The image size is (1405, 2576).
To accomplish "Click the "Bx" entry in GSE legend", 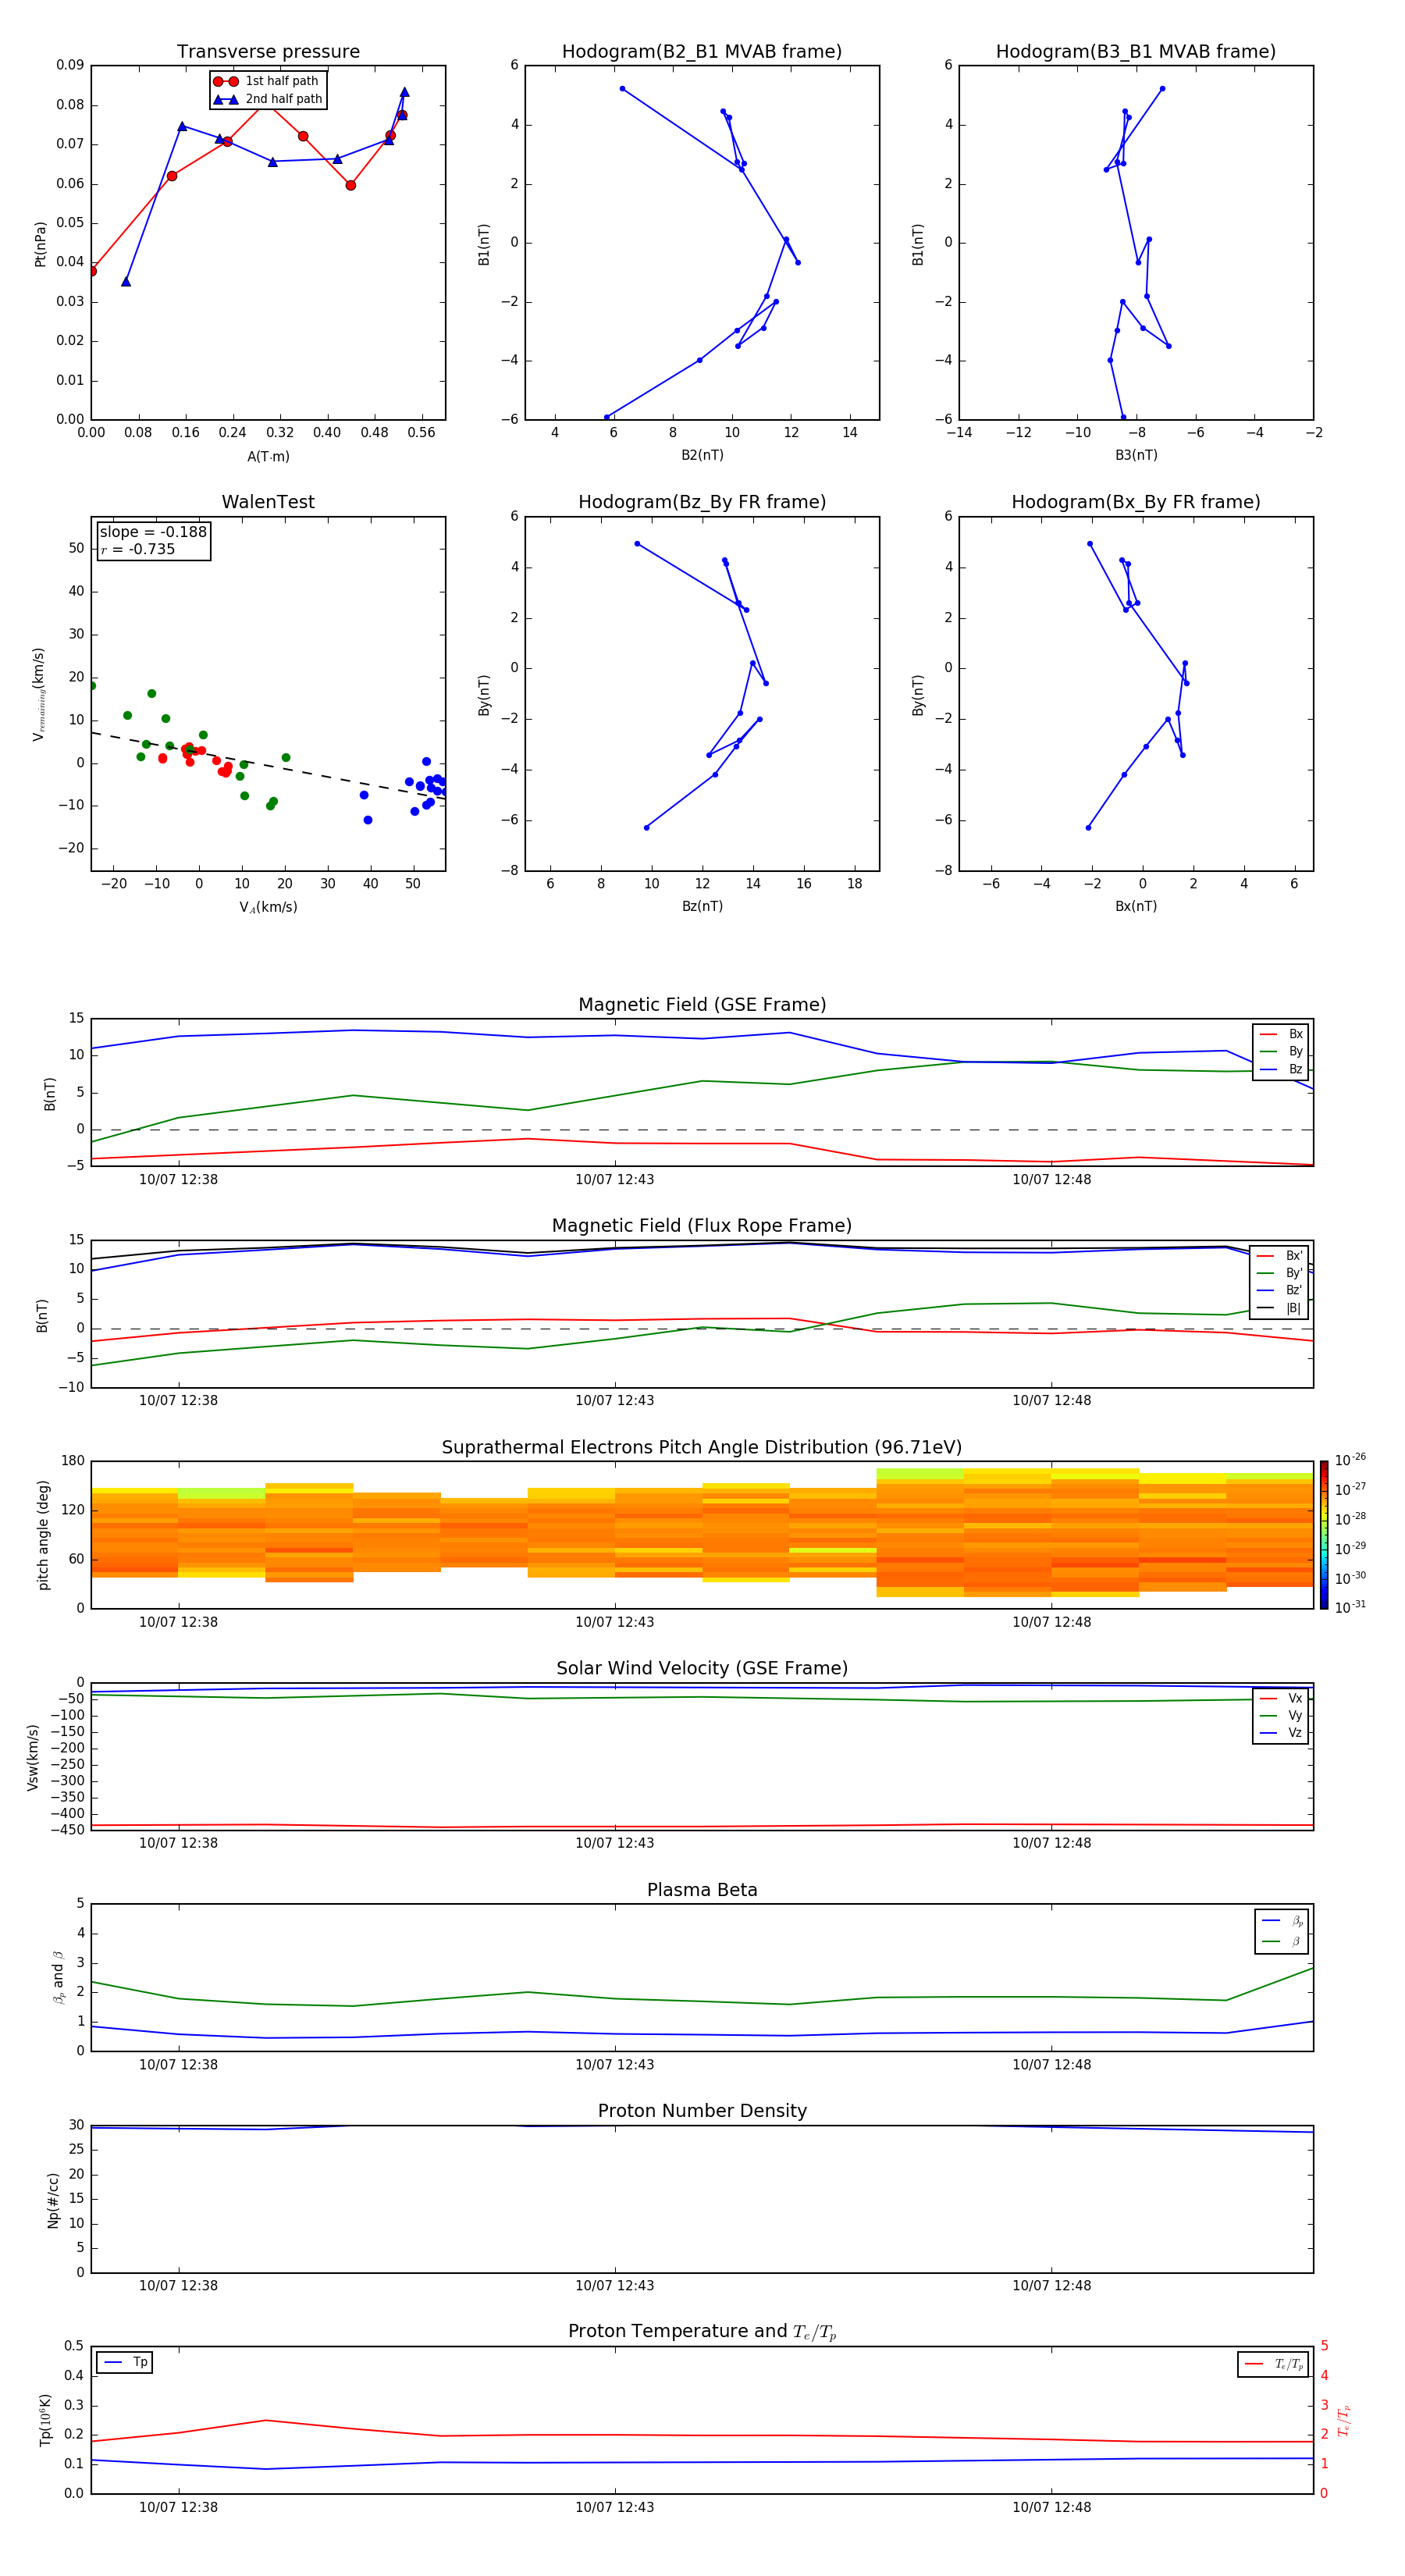I will pyautogui.click(x=1282, y=1034).
